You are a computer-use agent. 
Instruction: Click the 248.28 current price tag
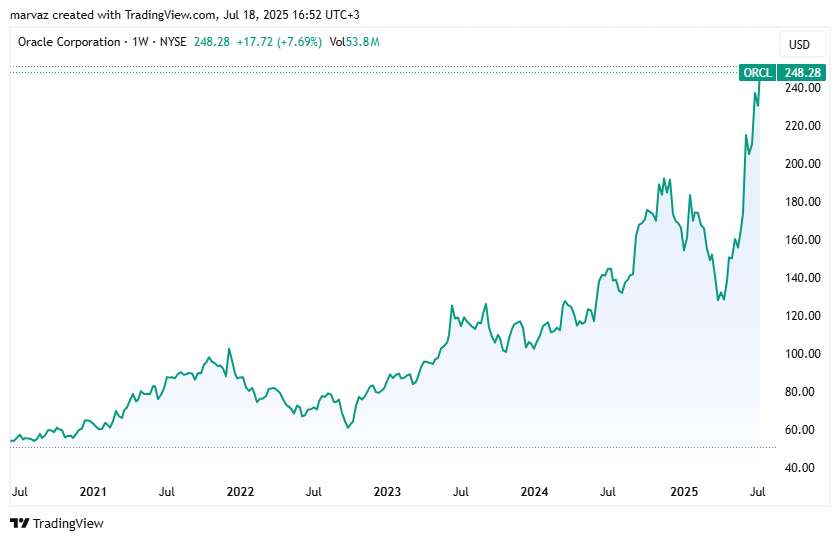pos(801,73)
